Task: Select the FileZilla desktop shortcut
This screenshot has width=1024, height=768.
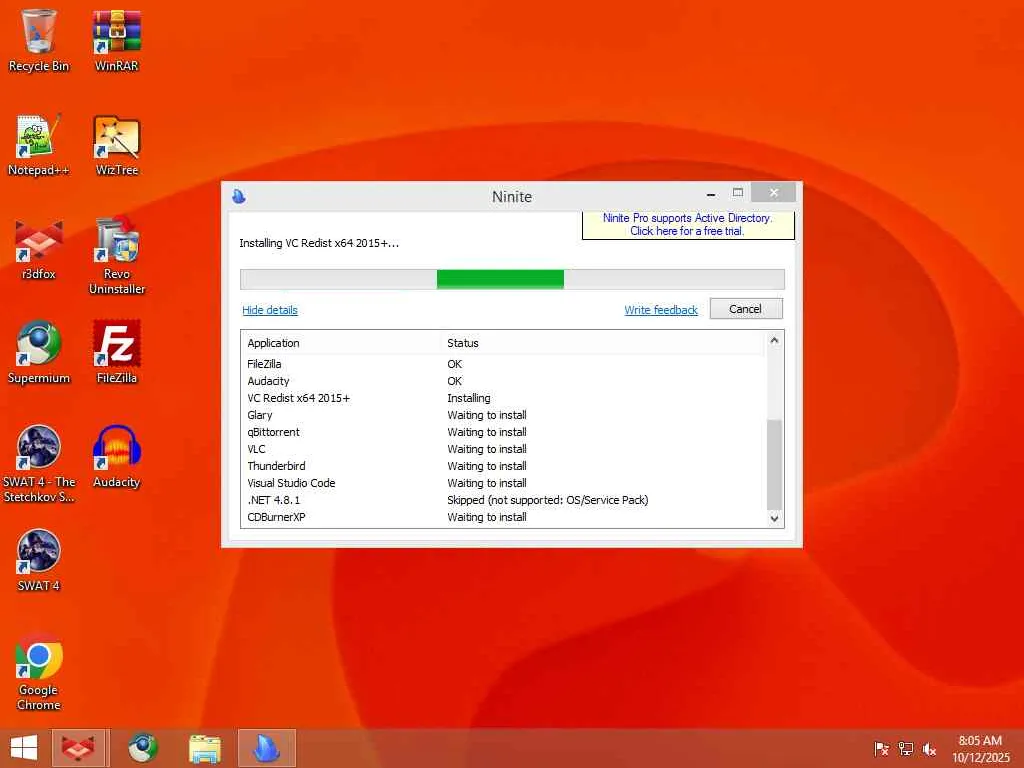Action: pyautogui.click(x=116, y=353)
